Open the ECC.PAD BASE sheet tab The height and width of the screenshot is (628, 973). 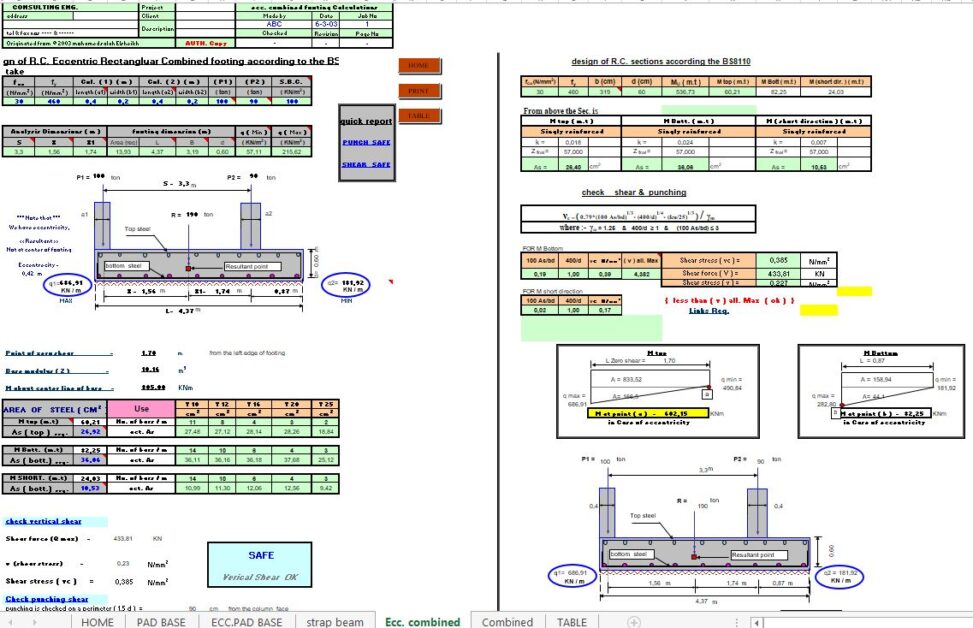click(246, 622)
